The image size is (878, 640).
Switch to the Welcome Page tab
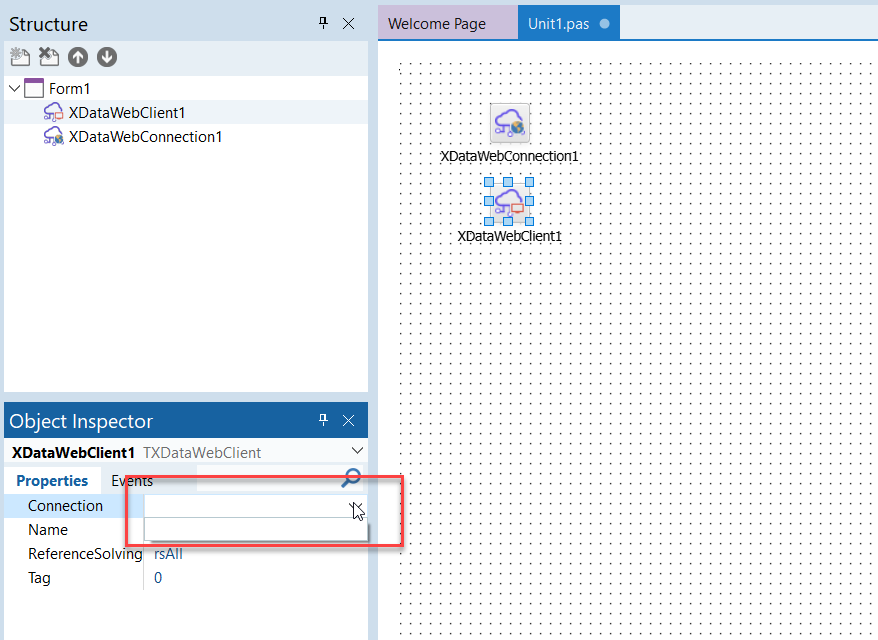(437, 24)
